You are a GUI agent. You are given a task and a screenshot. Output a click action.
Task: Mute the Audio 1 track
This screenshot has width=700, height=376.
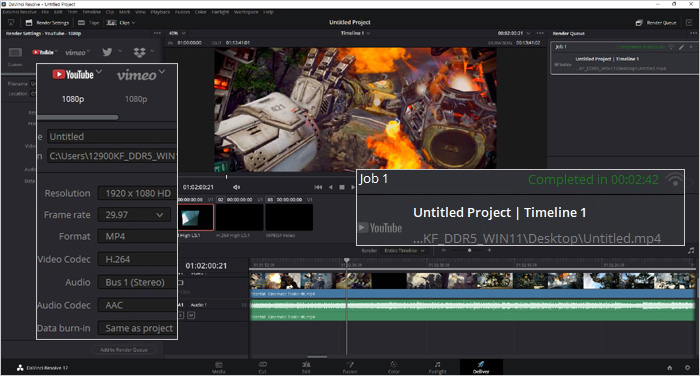coord(191,315)
